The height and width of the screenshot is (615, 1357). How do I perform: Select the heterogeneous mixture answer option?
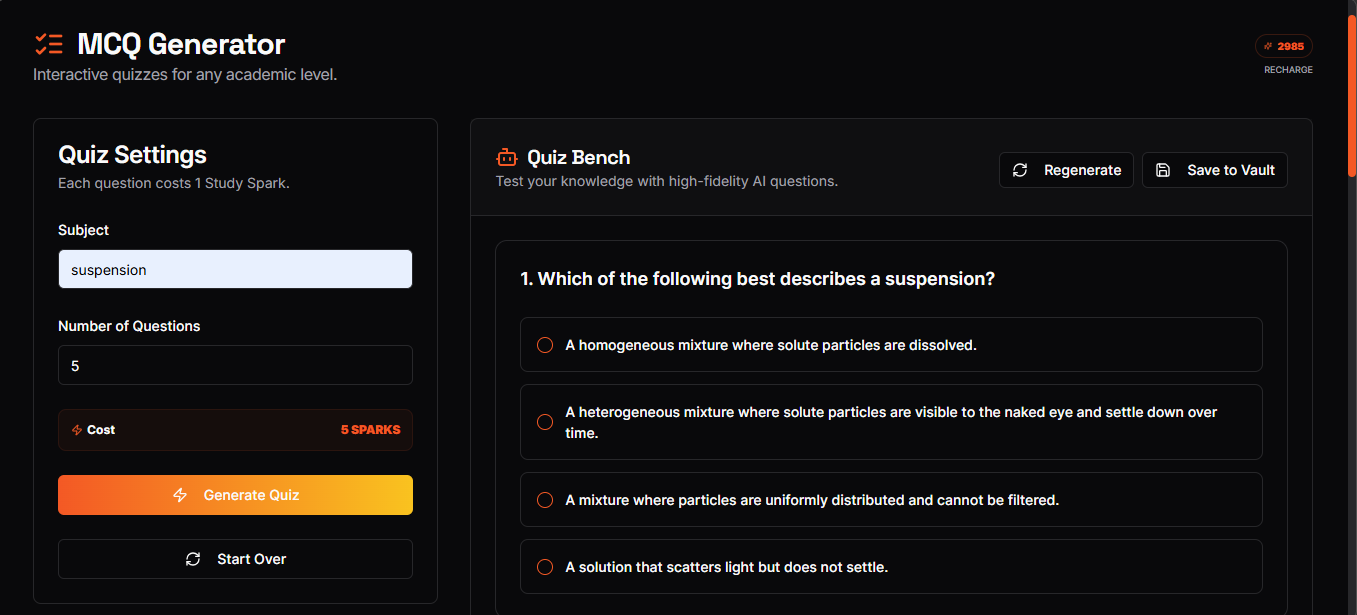coord(891,422)
